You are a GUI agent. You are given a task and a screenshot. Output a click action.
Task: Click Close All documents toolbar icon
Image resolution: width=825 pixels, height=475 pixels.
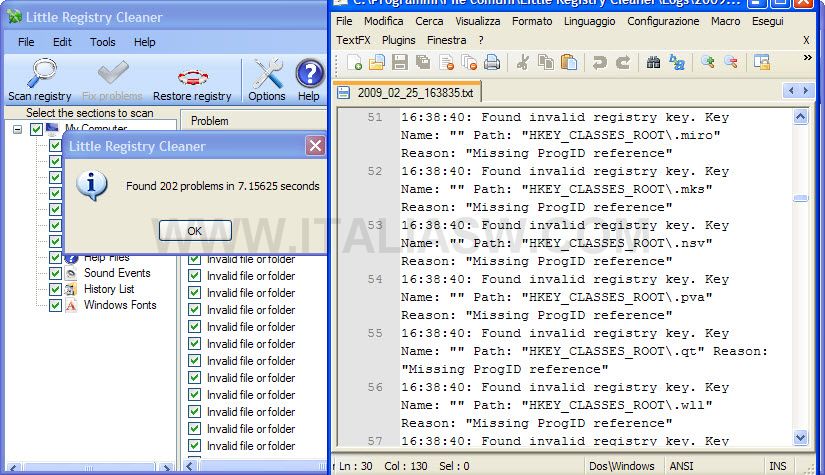[x=469, y=63]
